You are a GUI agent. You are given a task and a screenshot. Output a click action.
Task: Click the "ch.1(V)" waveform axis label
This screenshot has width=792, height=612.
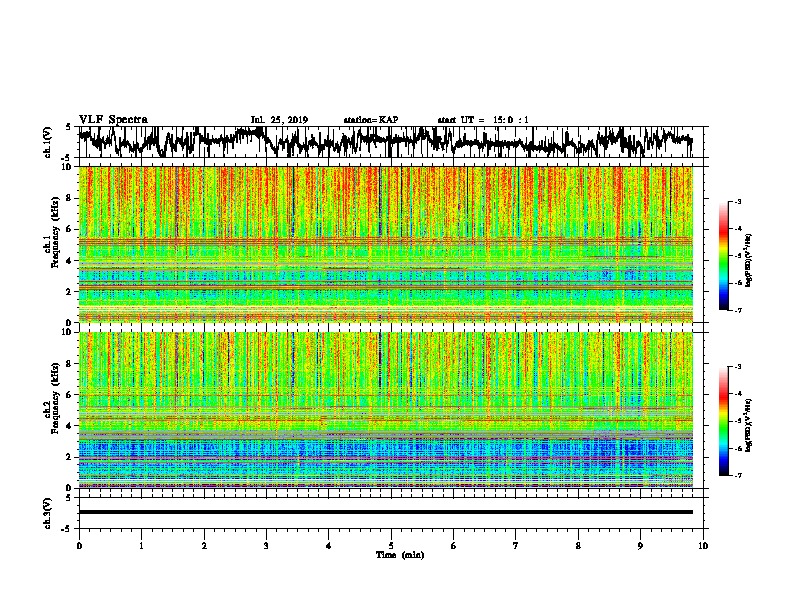point(48,142)
